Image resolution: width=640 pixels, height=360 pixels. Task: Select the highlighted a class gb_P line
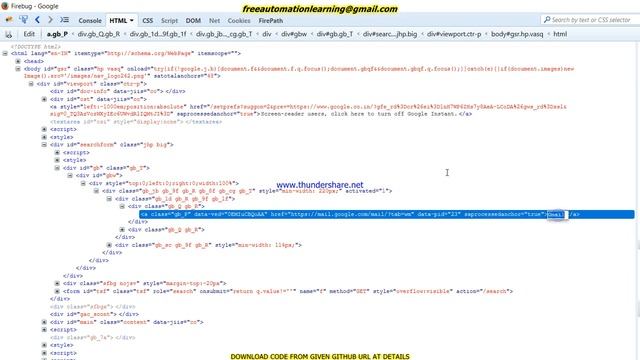(387, 214)
